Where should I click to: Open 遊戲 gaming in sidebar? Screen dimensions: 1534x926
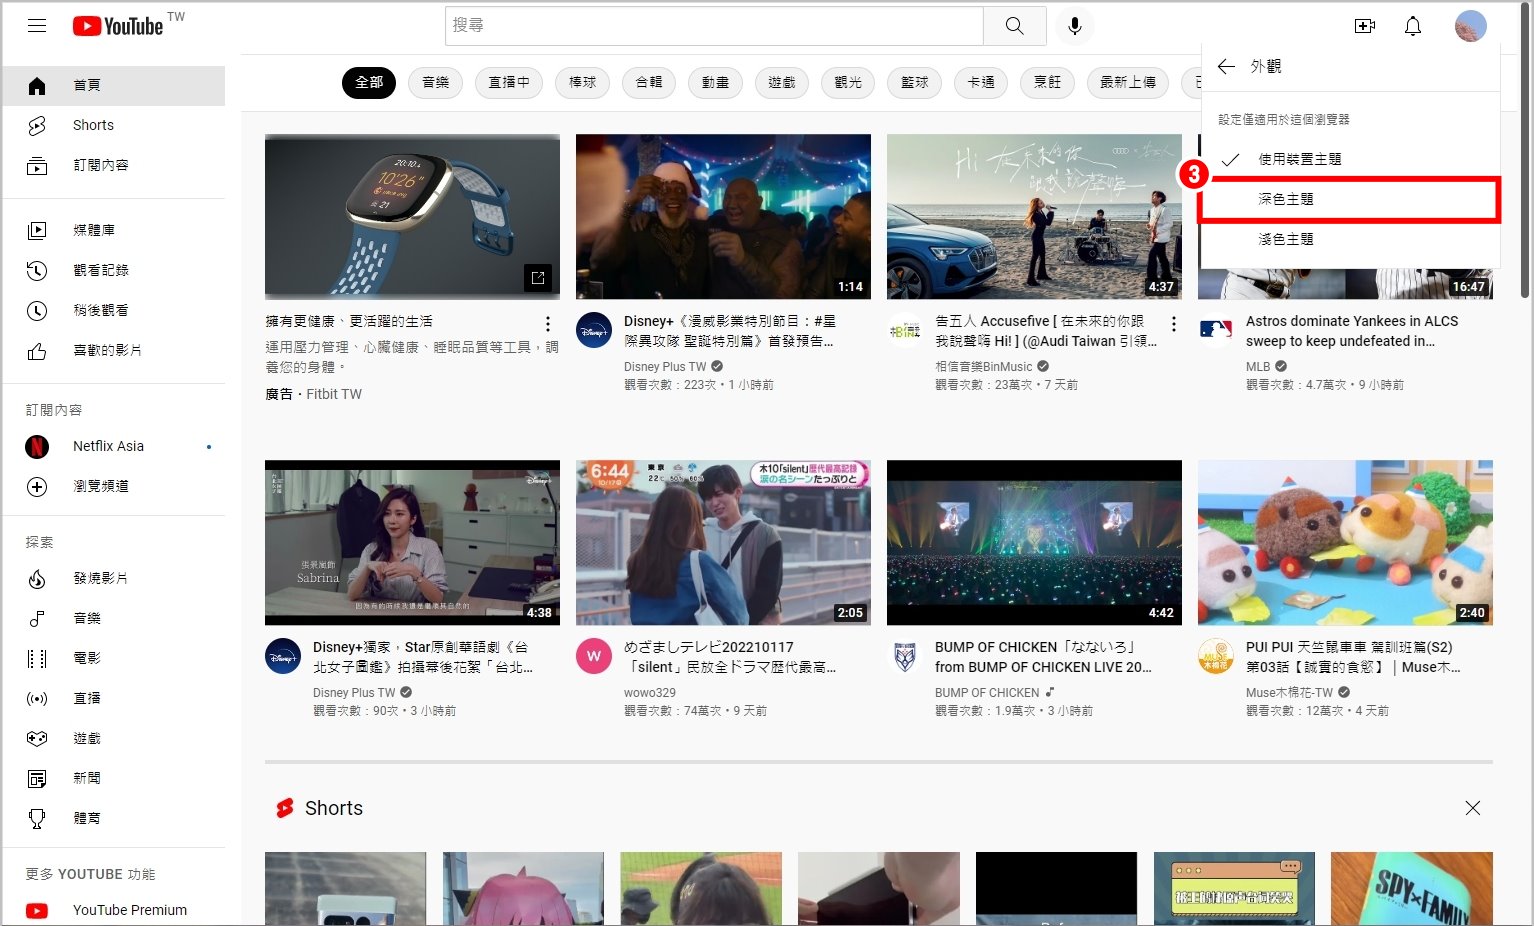[113, 738]
